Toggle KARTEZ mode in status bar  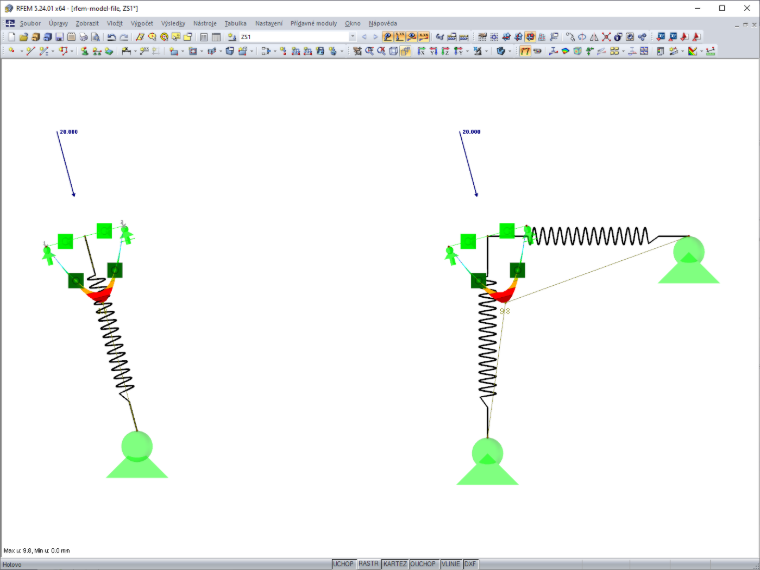point(395,564)
